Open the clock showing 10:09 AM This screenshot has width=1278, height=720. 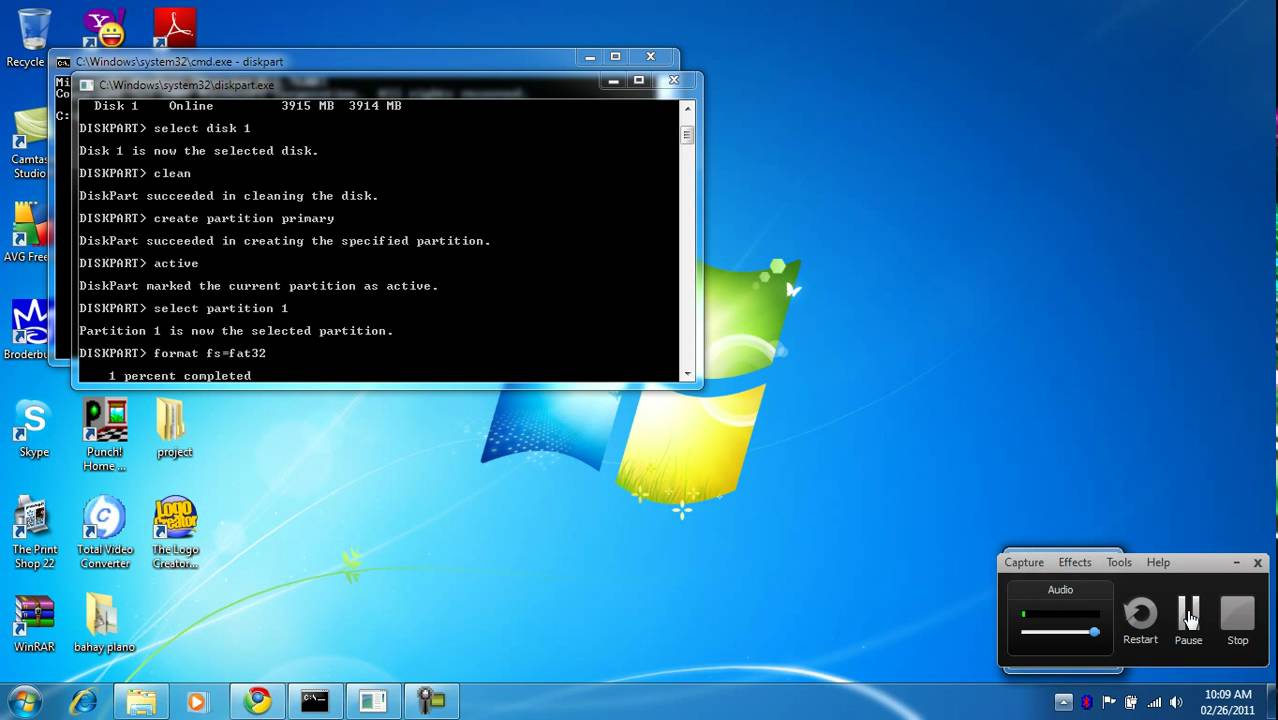point(1228,702)
